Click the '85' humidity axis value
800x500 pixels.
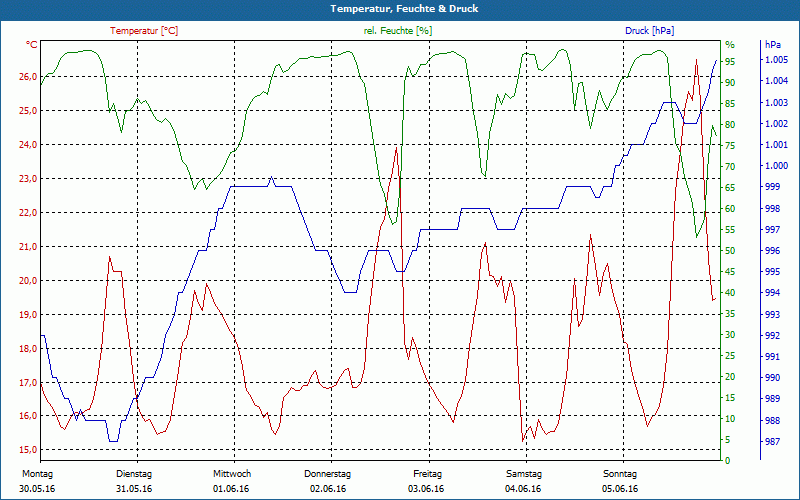[730, 104]
